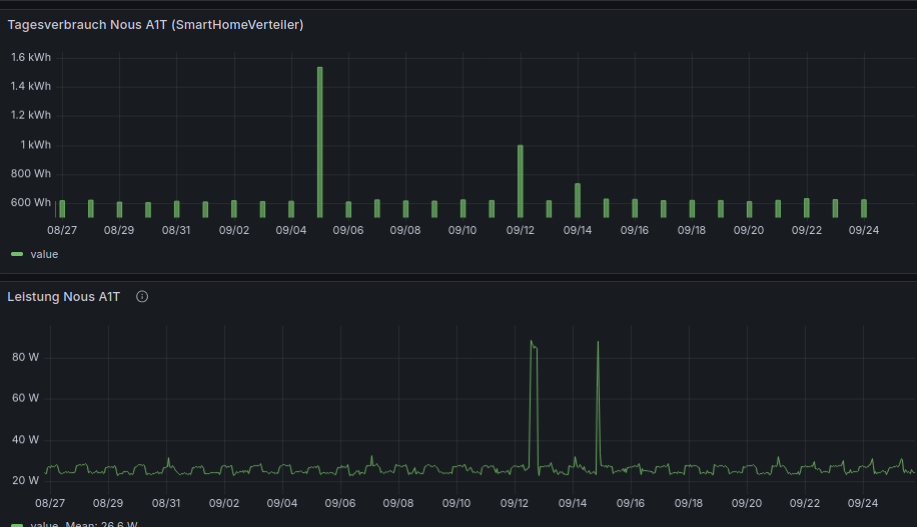Click the info icon beside Leistung Nous A1T
Viewport: 917px width, 527px height.
coord(142,297)
